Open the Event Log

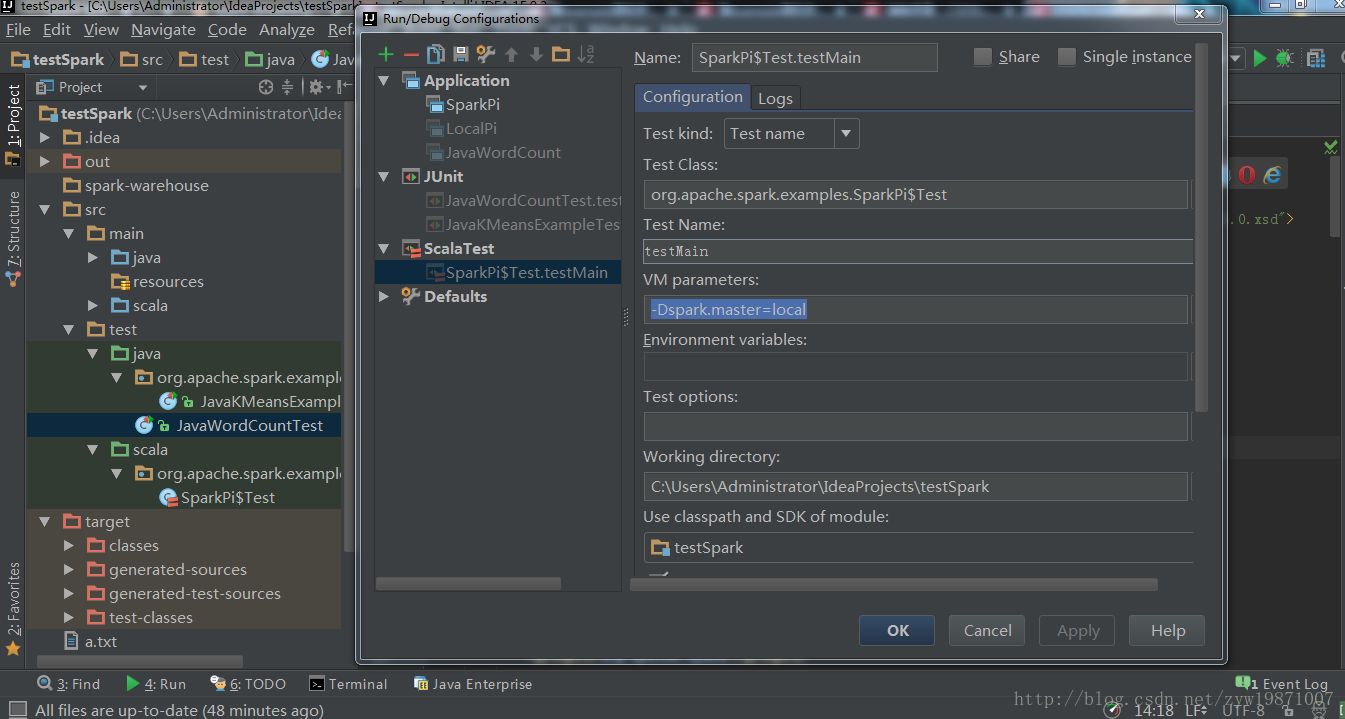coord(1282,684)
